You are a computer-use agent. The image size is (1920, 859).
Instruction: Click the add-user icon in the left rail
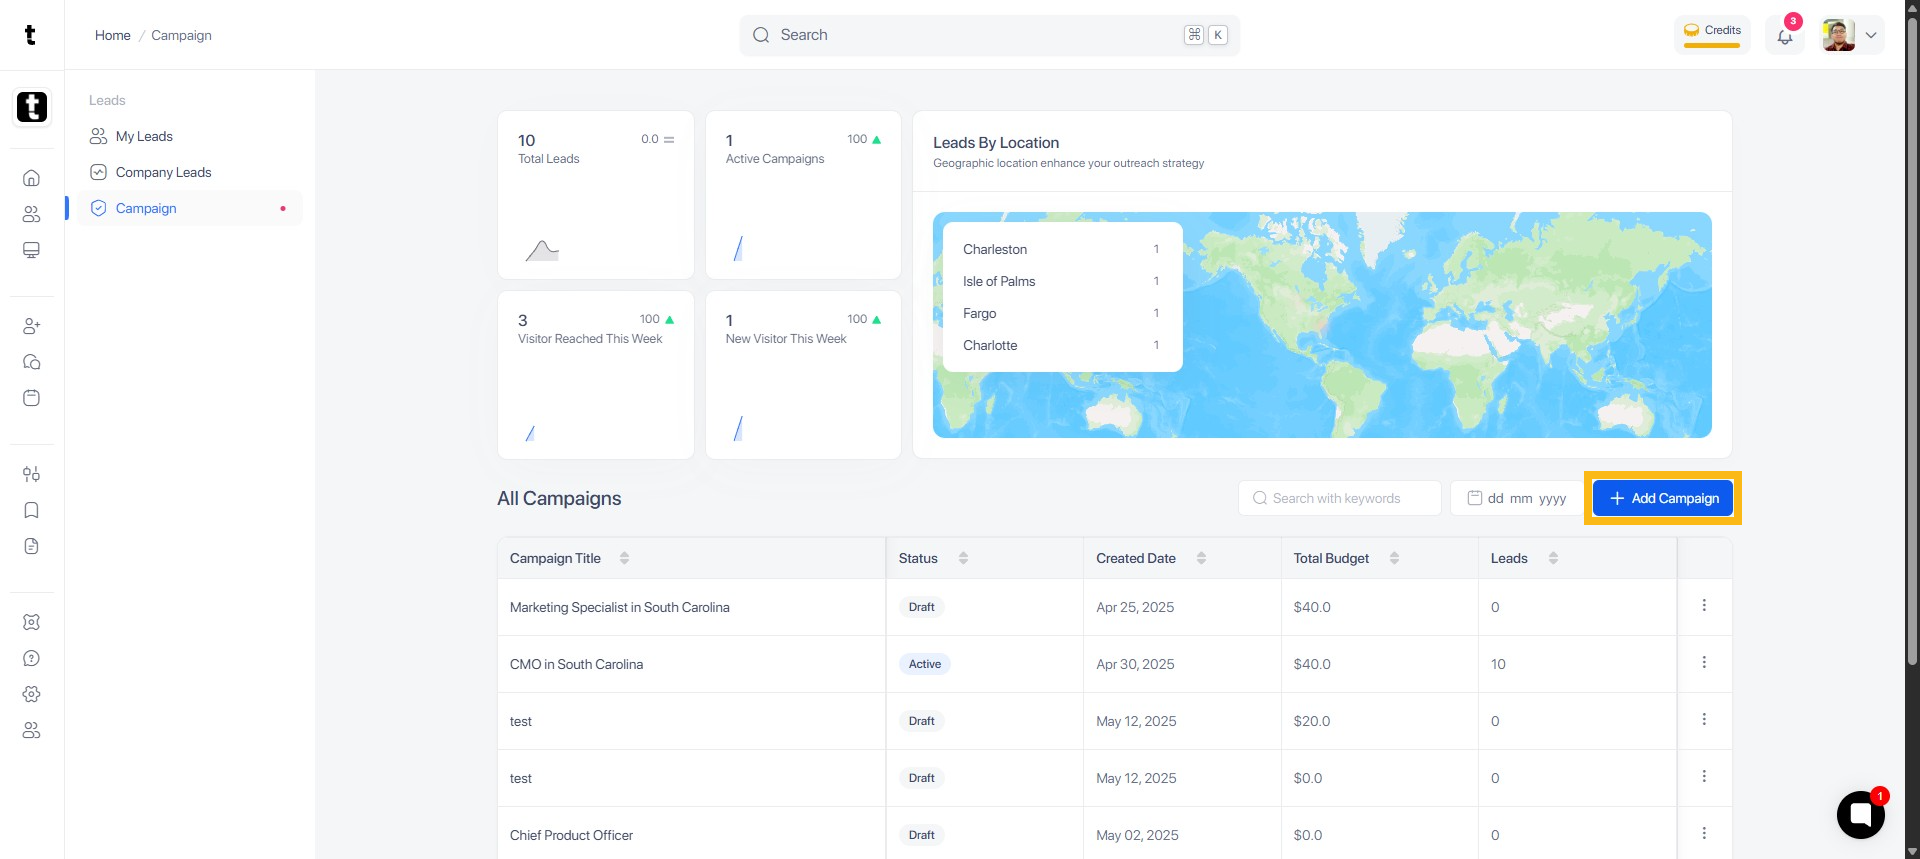click(31, 326)
